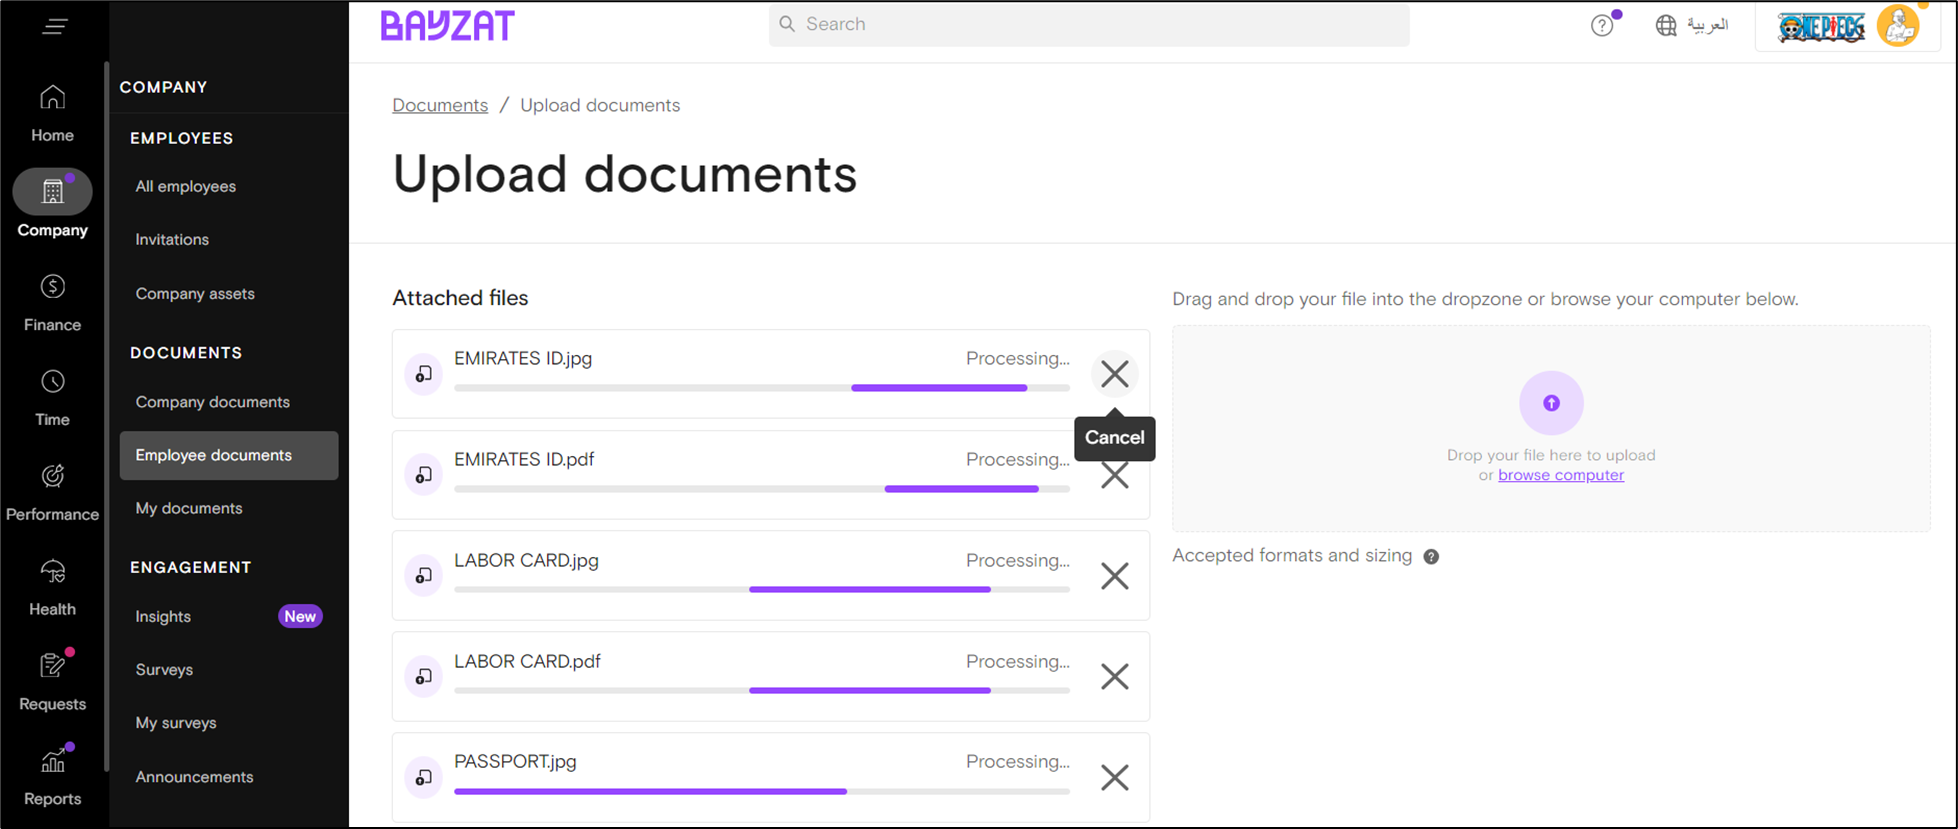
Task: Remove PASSPORT.jpg from attached files
Action: pyautogui.click(x=1114, y=778)
